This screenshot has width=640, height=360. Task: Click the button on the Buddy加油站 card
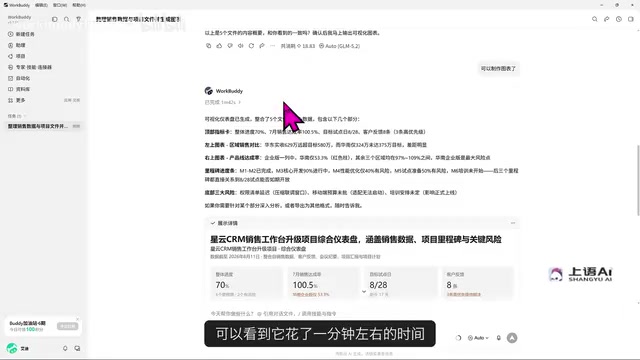(67, 326)
